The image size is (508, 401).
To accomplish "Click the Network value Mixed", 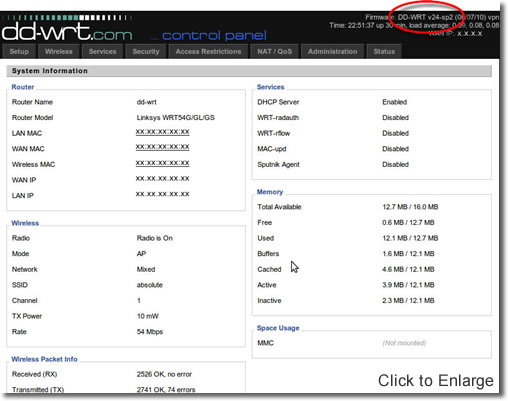I will (x=146, y=269).
